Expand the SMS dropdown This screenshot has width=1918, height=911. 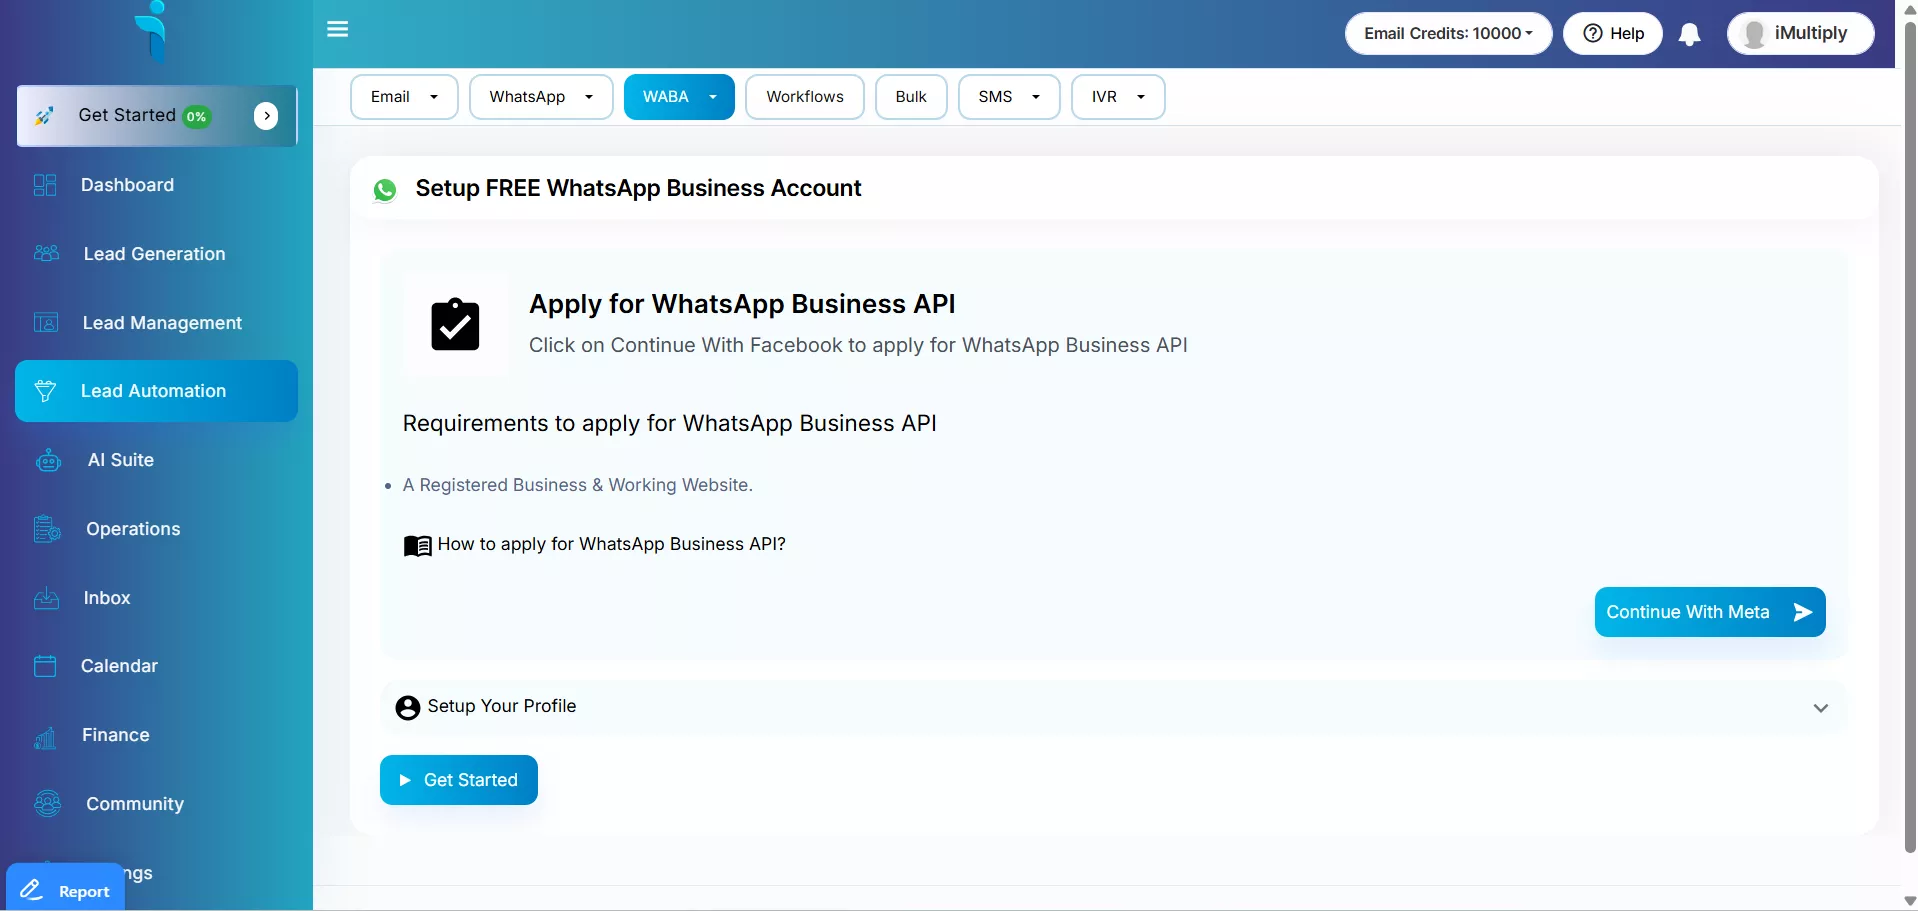pos(1008,97)
